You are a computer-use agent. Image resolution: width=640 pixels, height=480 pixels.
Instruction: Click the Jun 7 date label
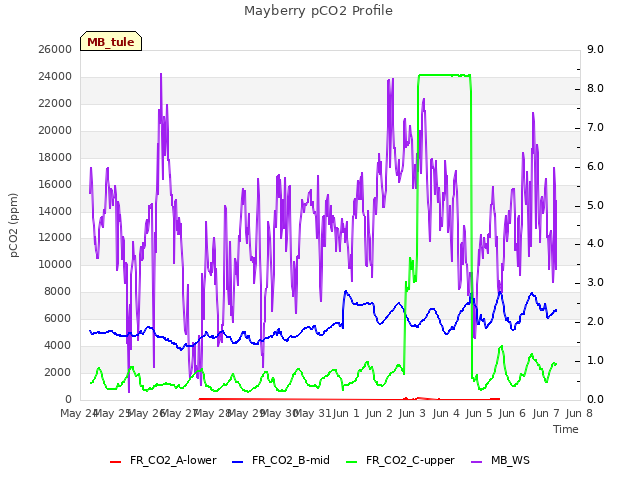pyautogui.click(x=546, y=413)
